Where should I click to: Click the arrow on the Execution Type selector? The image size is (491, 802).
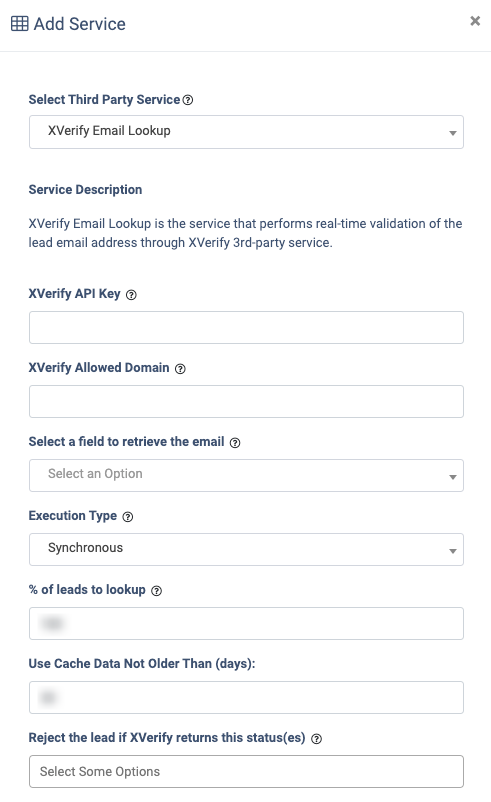click(x=453, y=551)
